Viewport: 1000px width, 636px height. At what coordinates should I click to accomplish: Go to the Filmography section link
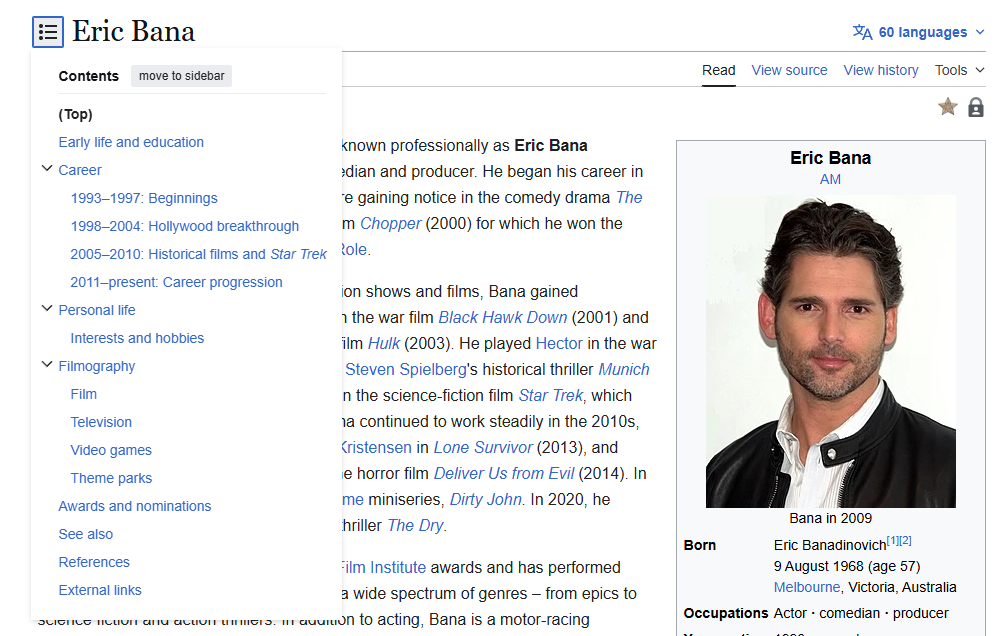pyautogui.click(x=97, y=366)
